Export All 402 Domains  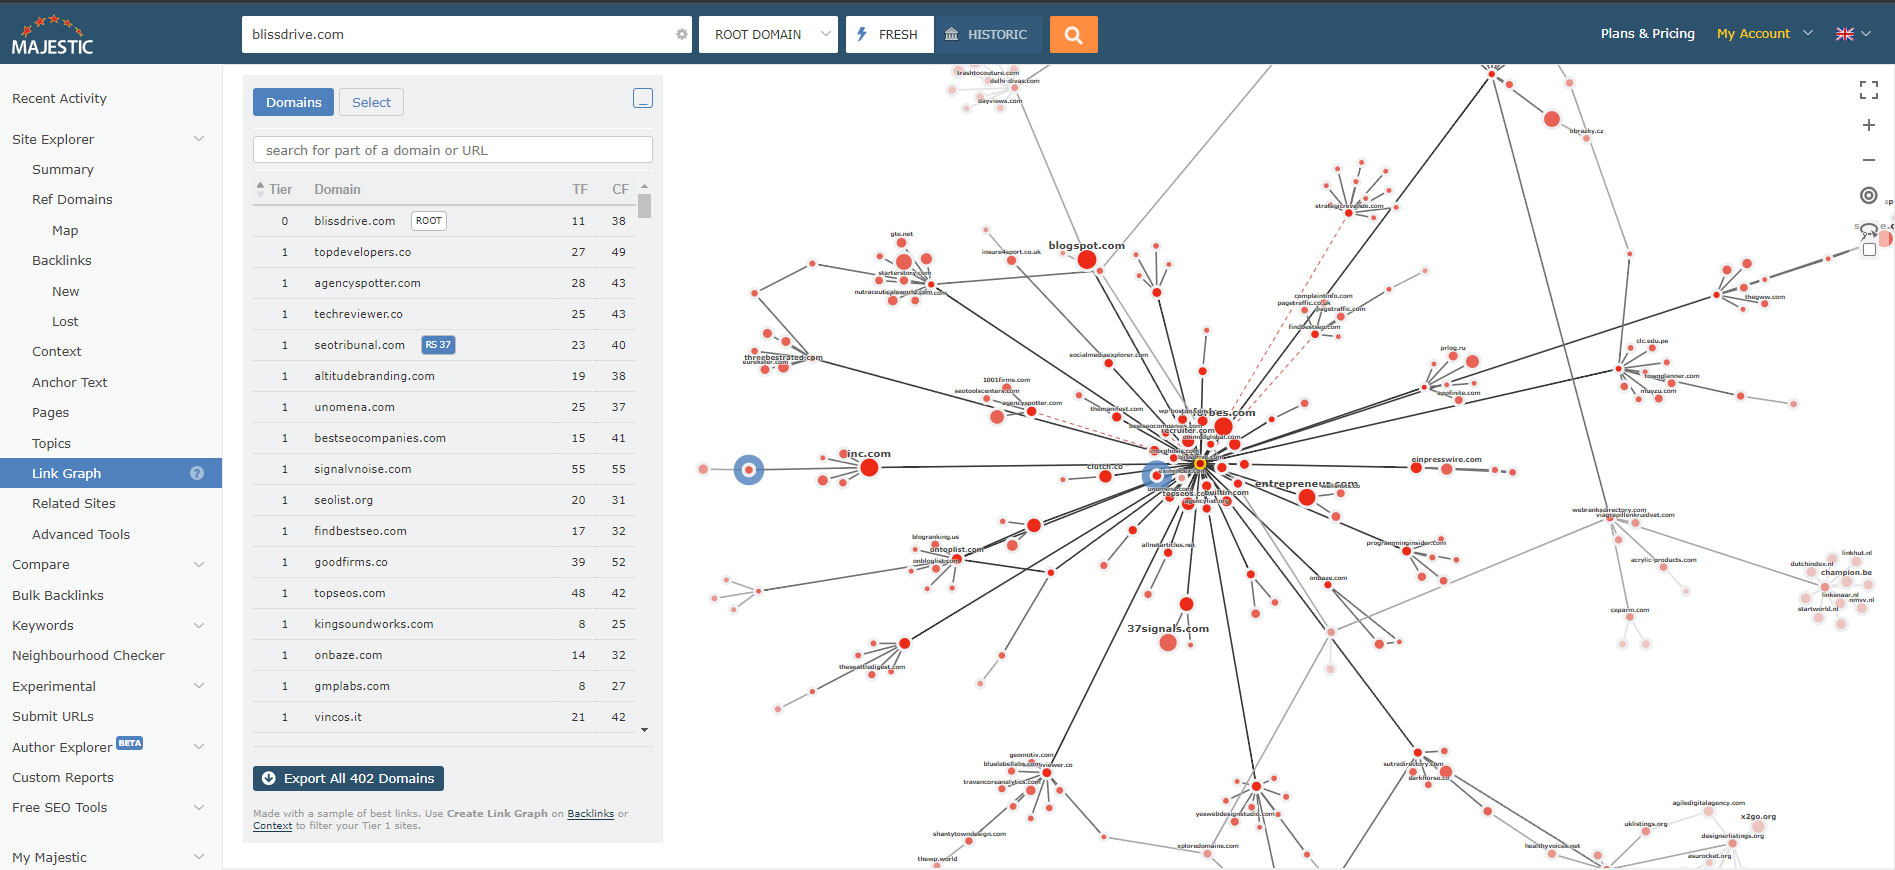pos(348,778)
